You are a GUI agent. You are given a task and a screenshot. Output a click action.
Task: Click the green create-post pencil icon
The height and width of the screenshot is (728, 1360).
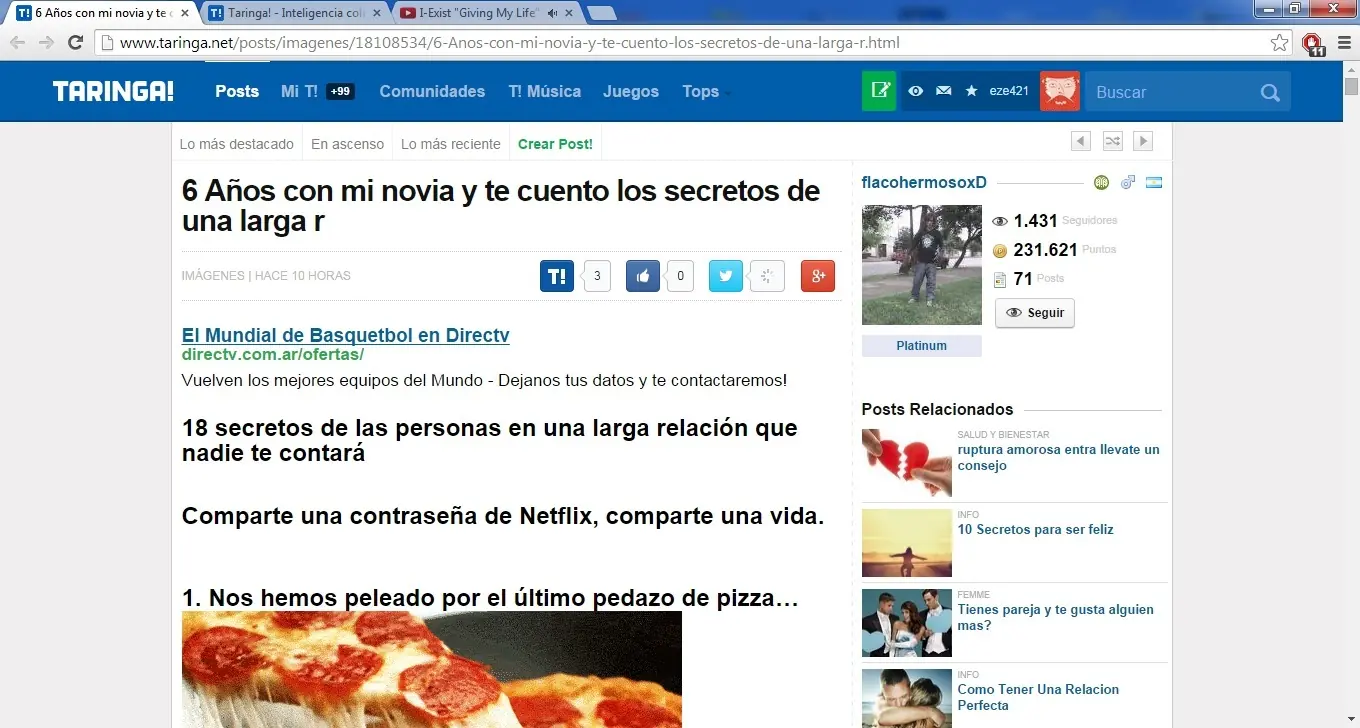pos(880,91)
